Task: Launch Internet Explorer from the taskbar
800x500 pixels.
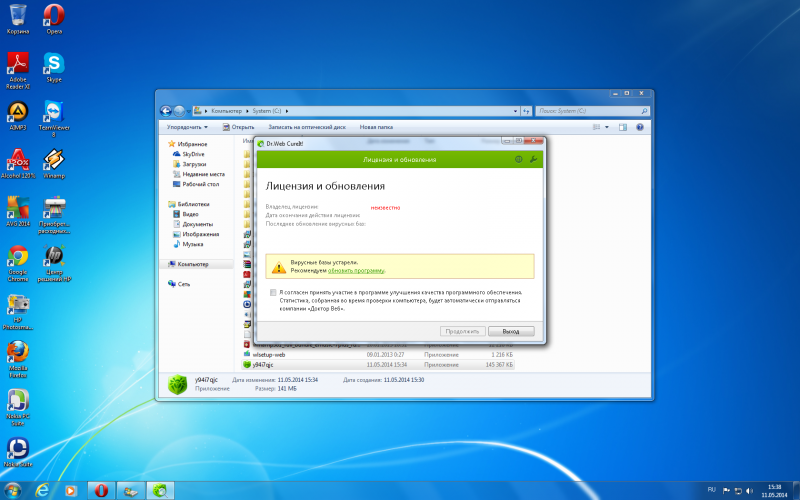Action: 42,491
